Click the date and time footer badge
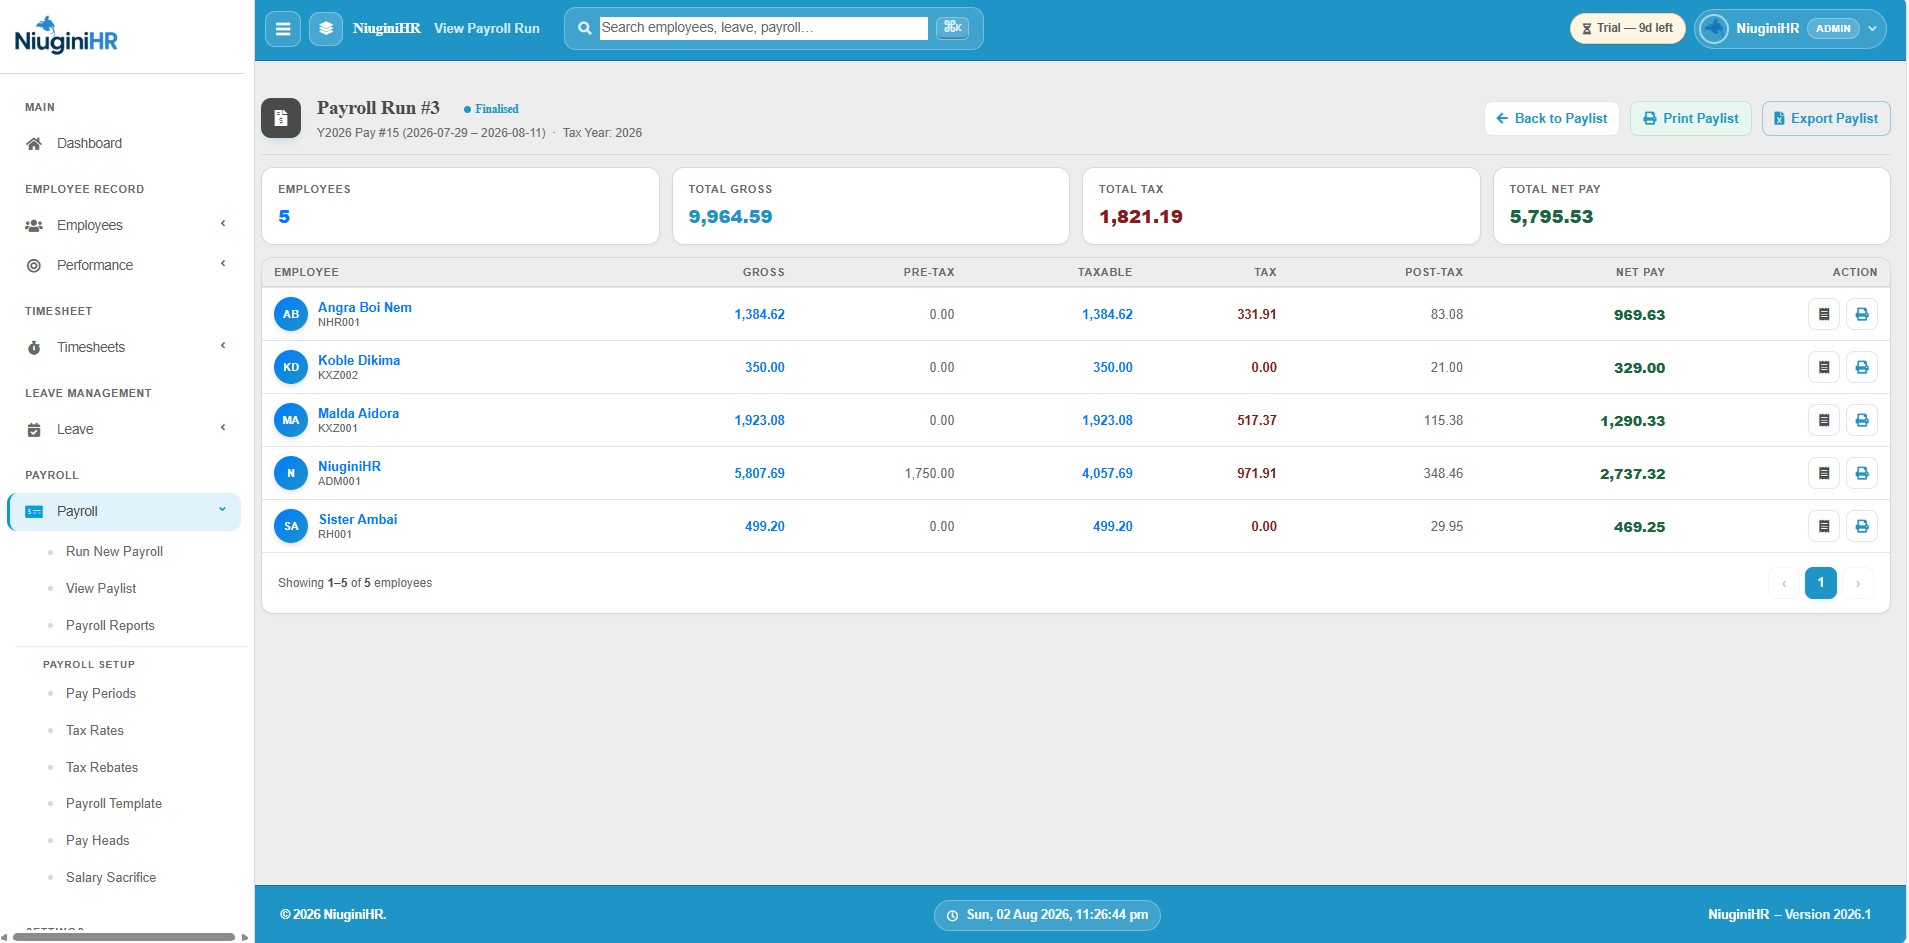This screenshot has width=1909, height=943. (1047, 915)
